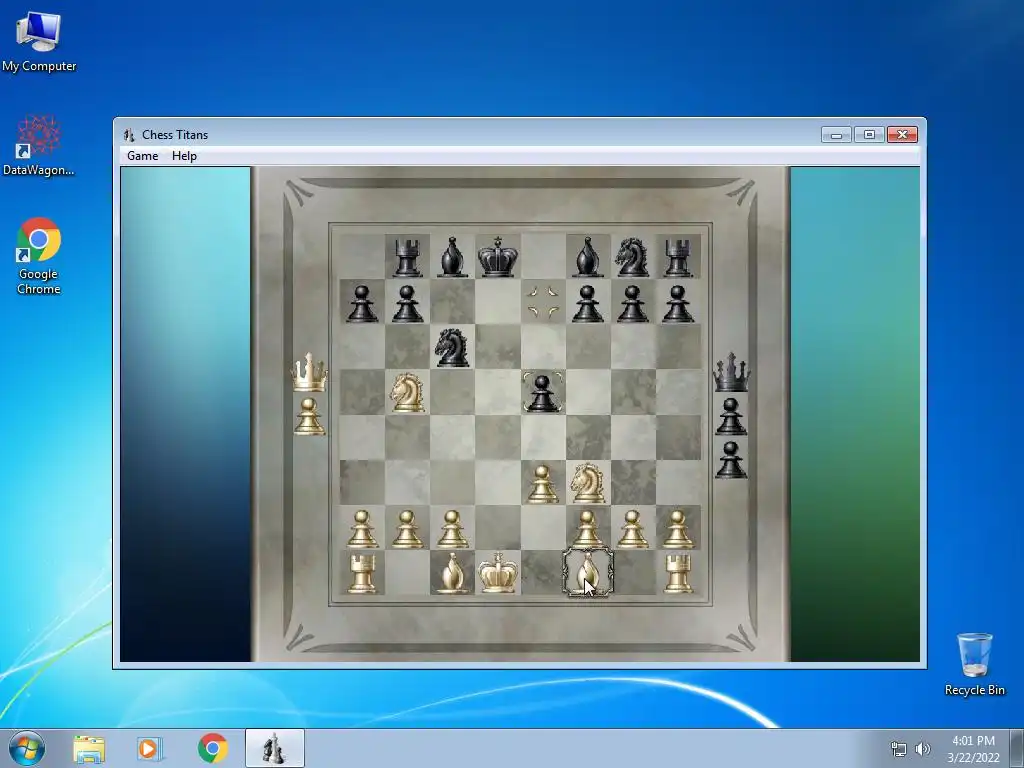
Task: Select the white pawn on g2
Action: (633, 528)
